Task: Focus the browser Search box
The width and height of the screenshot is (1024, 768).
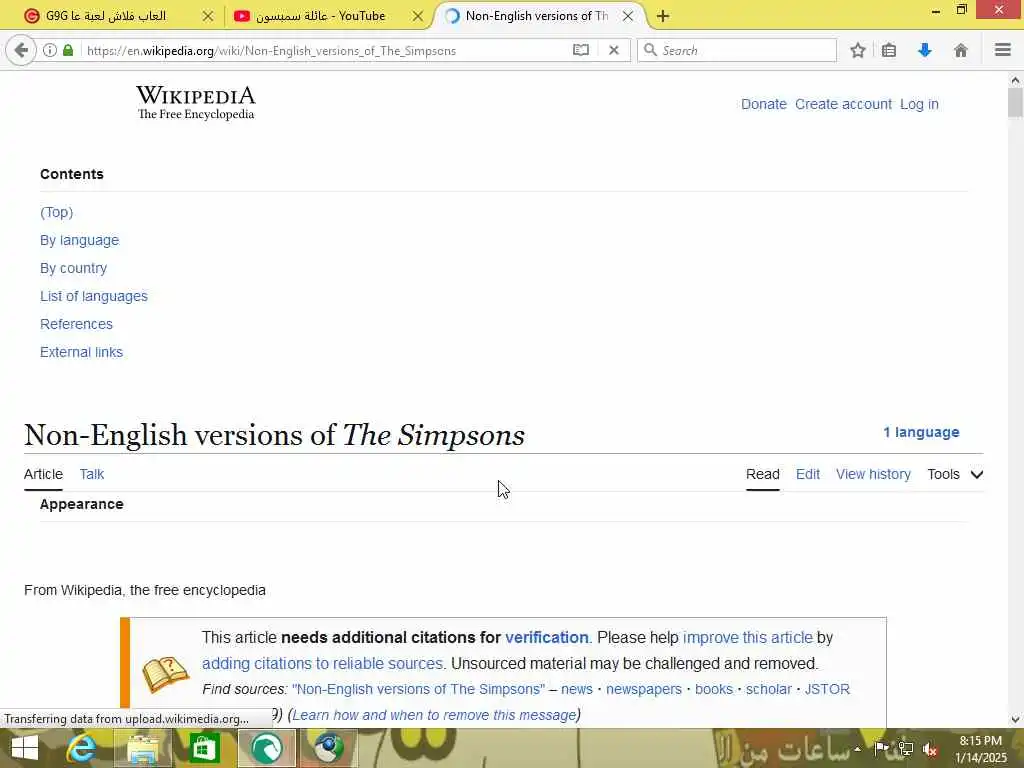Action: 737,50
